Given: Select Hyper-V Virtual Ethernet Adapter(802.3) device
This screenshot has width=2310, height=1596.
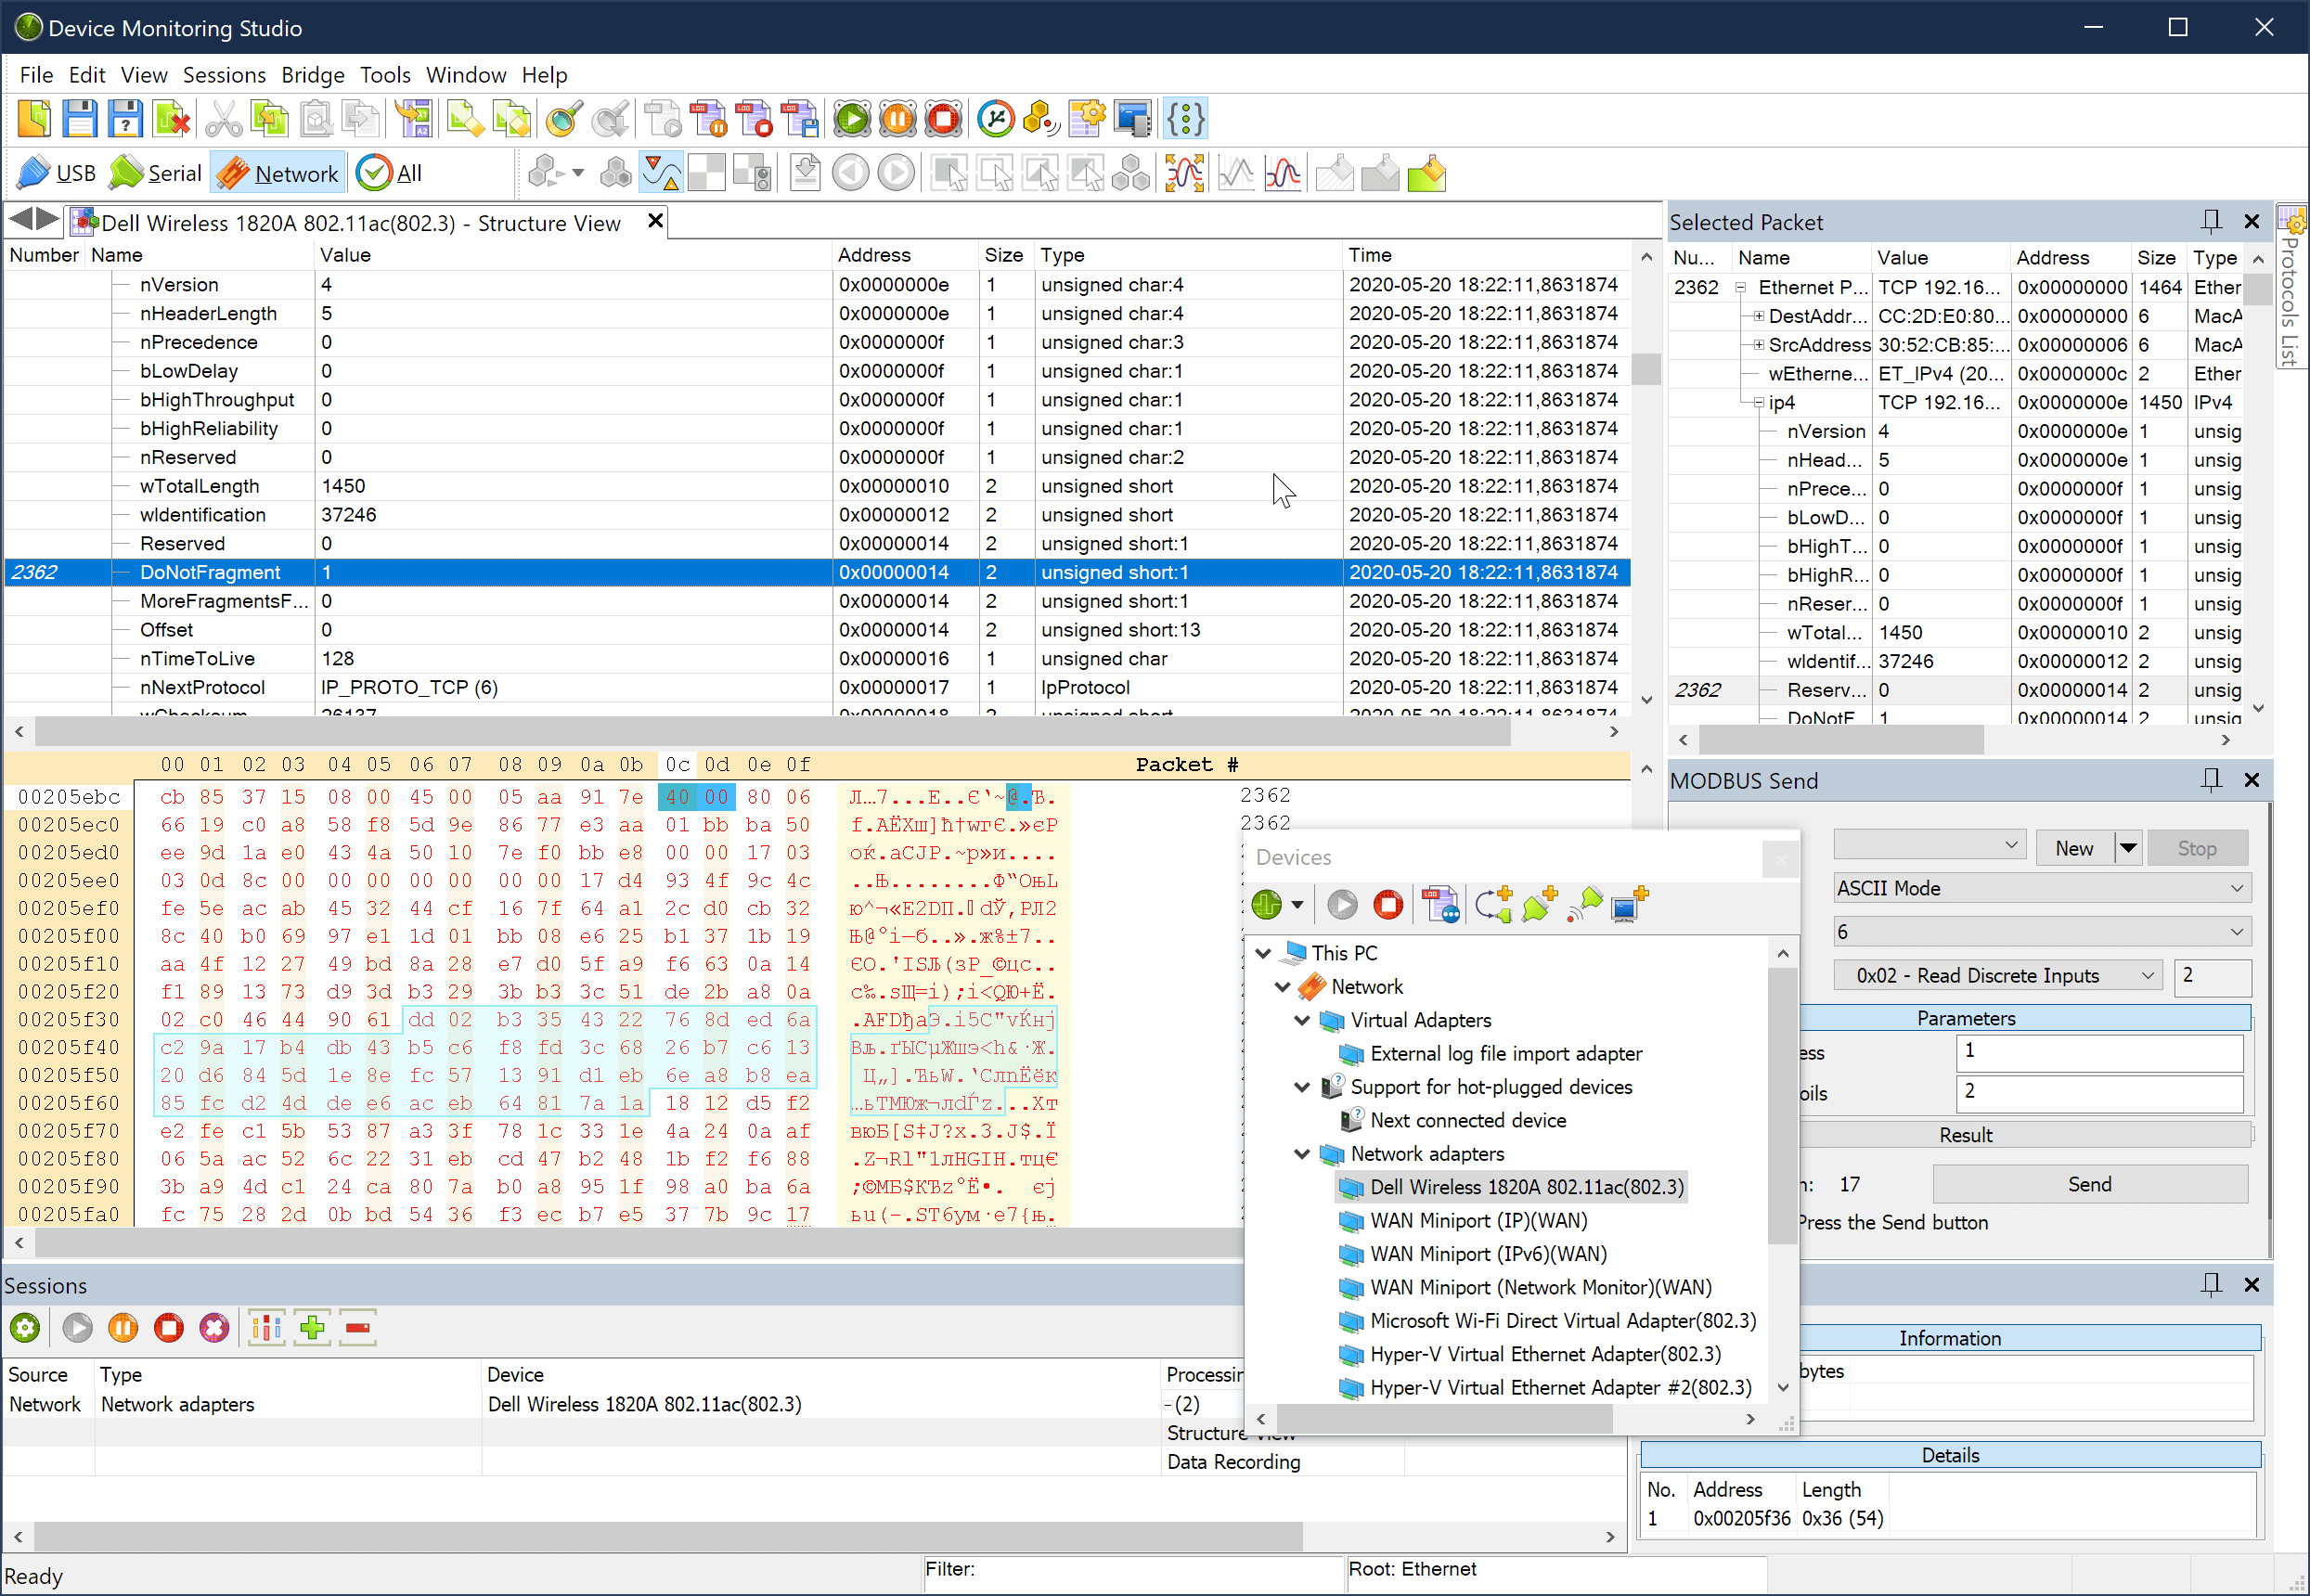Looking at the screenshot, I should [1544, 1354].
